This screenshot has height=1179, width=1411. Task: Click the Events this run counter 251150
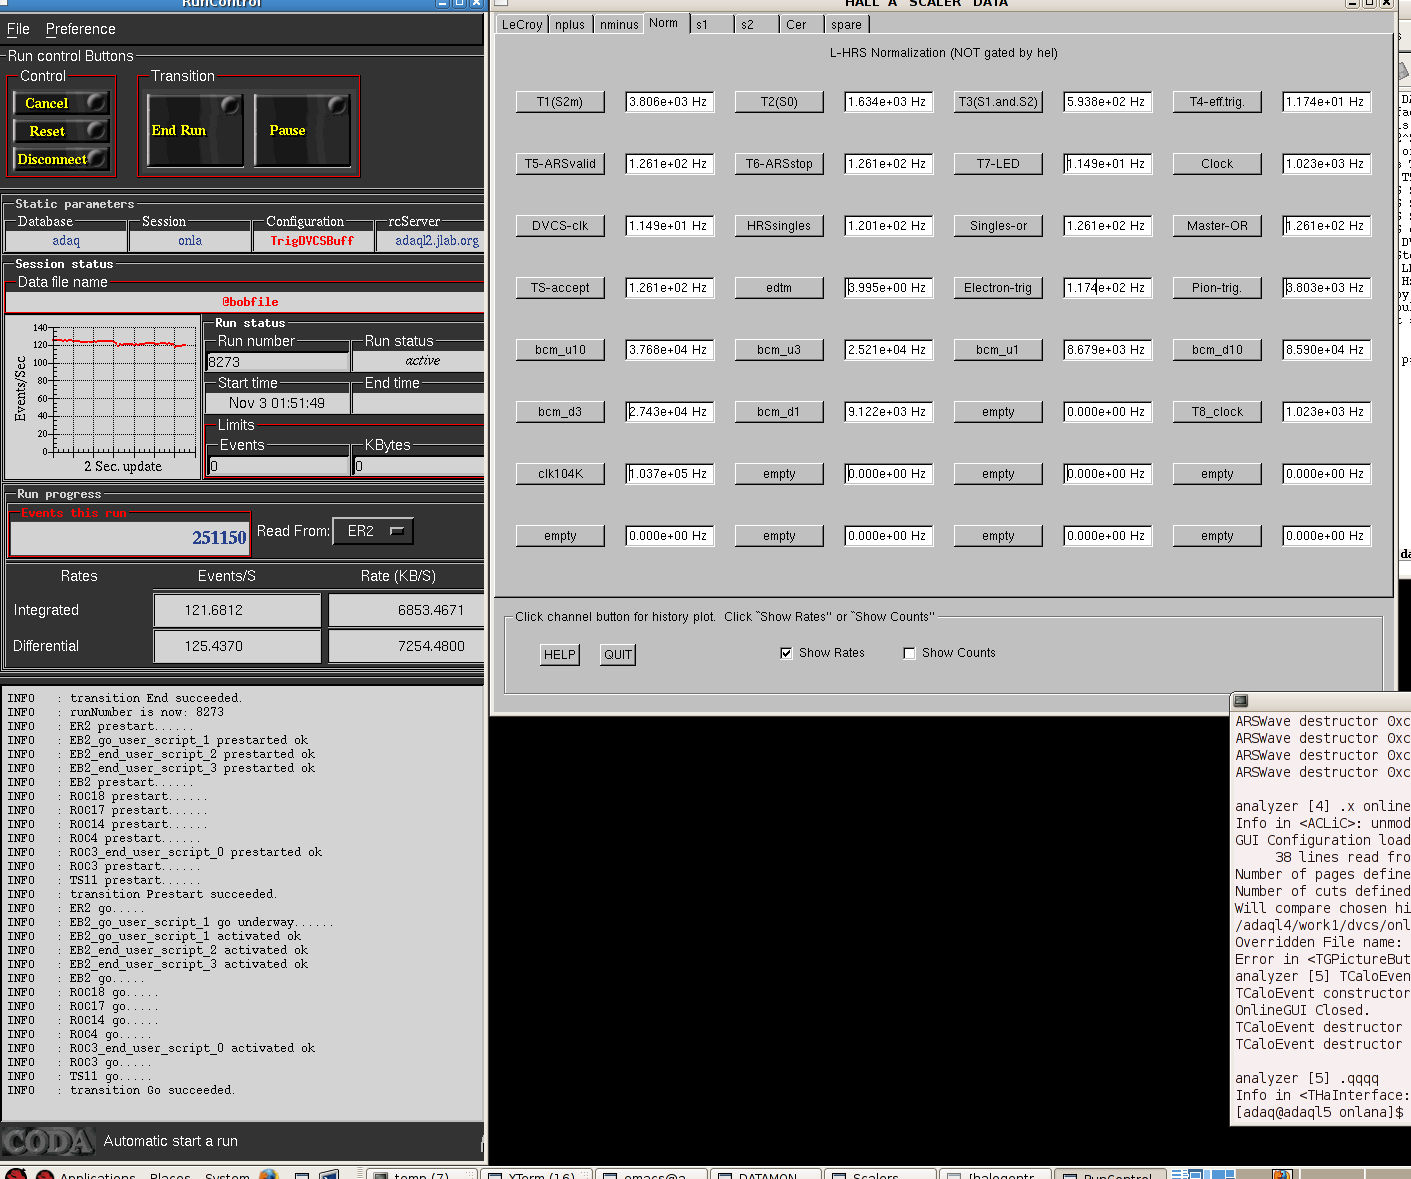(129, 538)
